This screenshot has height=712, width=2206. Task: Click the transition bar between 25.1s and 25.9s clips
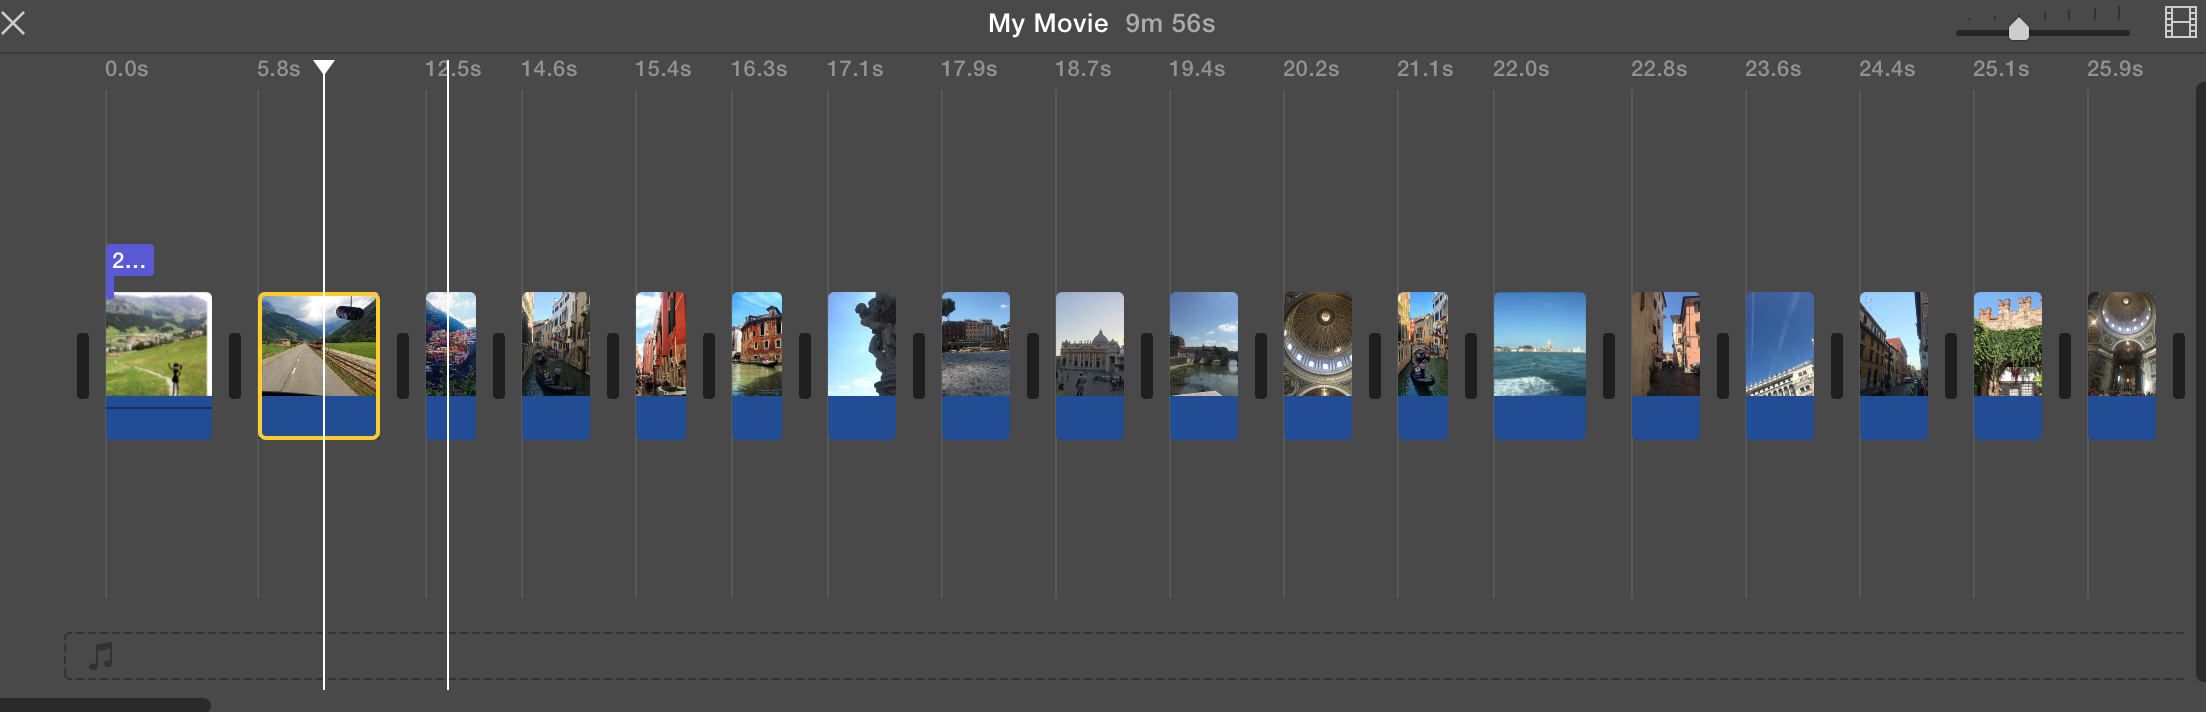2065,366
